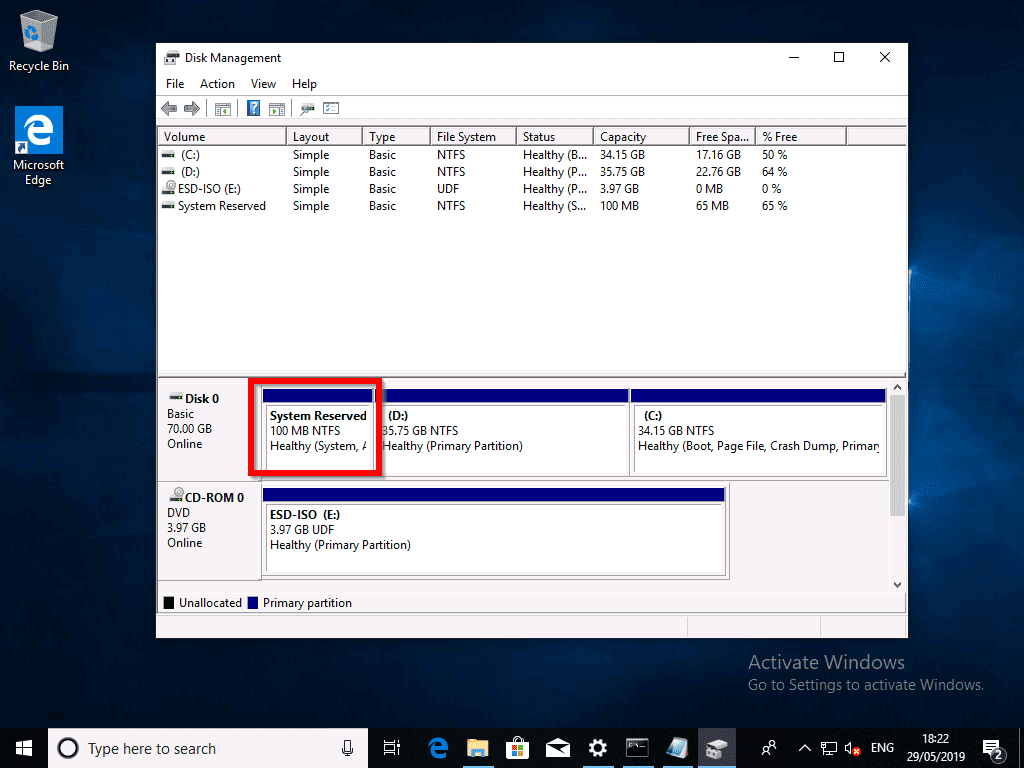Image resolution: width=1024 pixels, height=768 pixels.
Task: Sort by the Free Space column header
Action: pyautogui.click(x=722, y=136)
